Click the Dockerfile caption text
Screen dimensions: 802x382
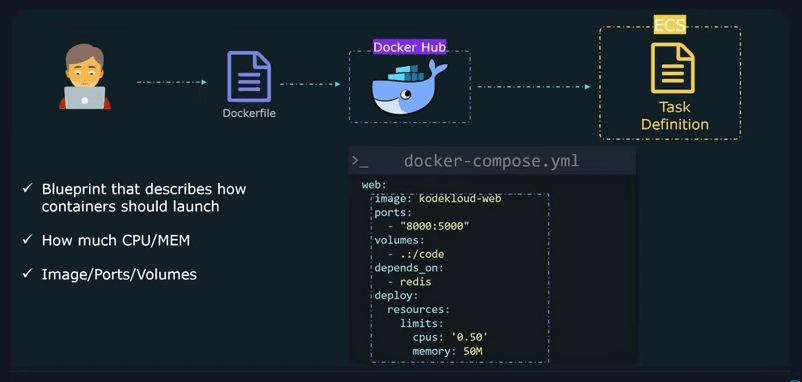[x=249, y=113]
